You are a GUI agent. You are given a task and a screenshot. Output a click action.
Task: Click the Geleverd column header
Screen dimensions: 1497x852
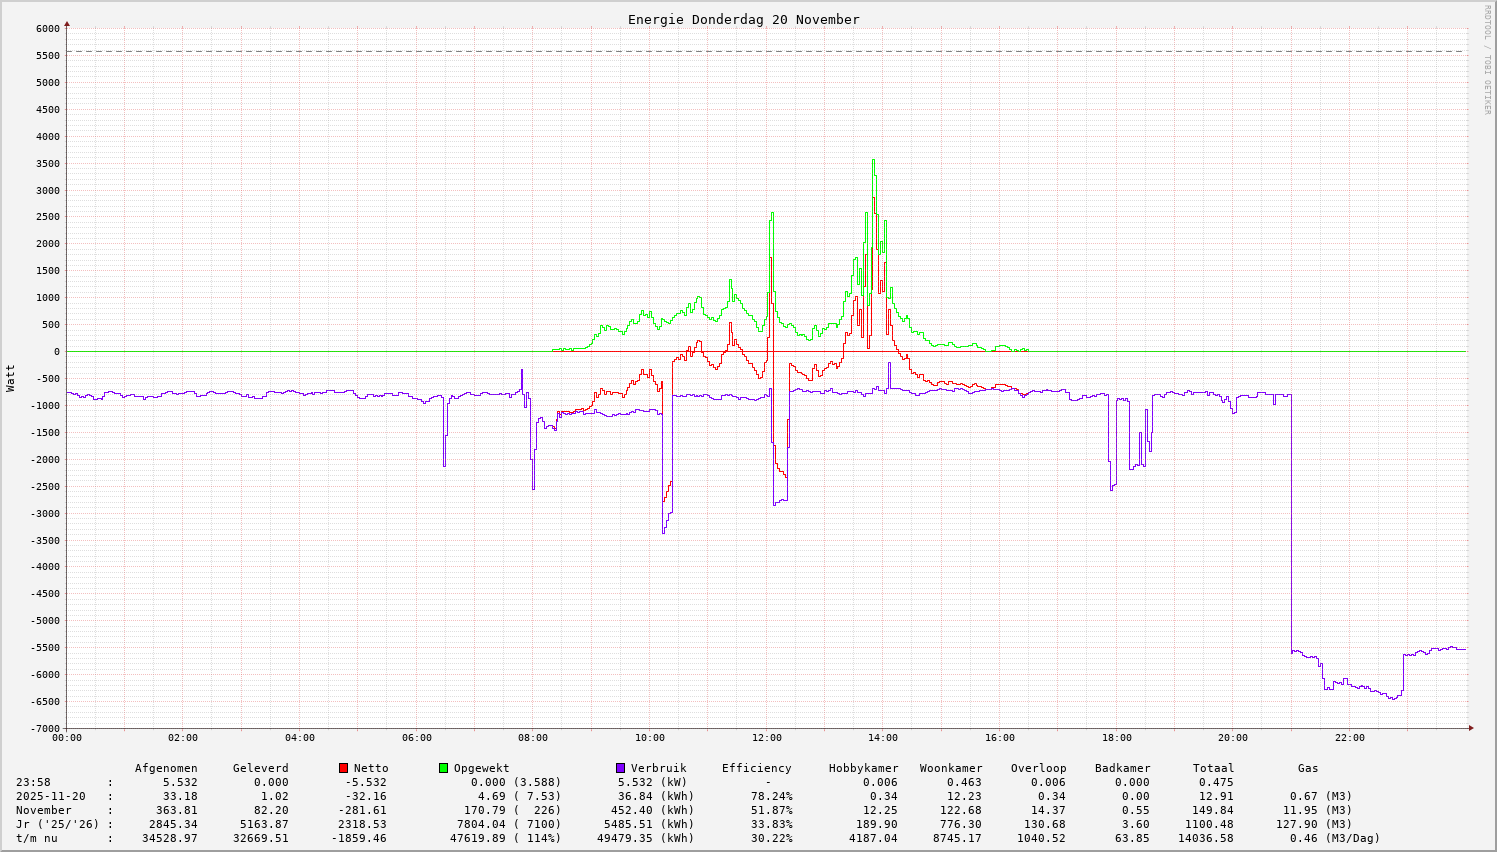pyautogui.click(x=260, y=769)
